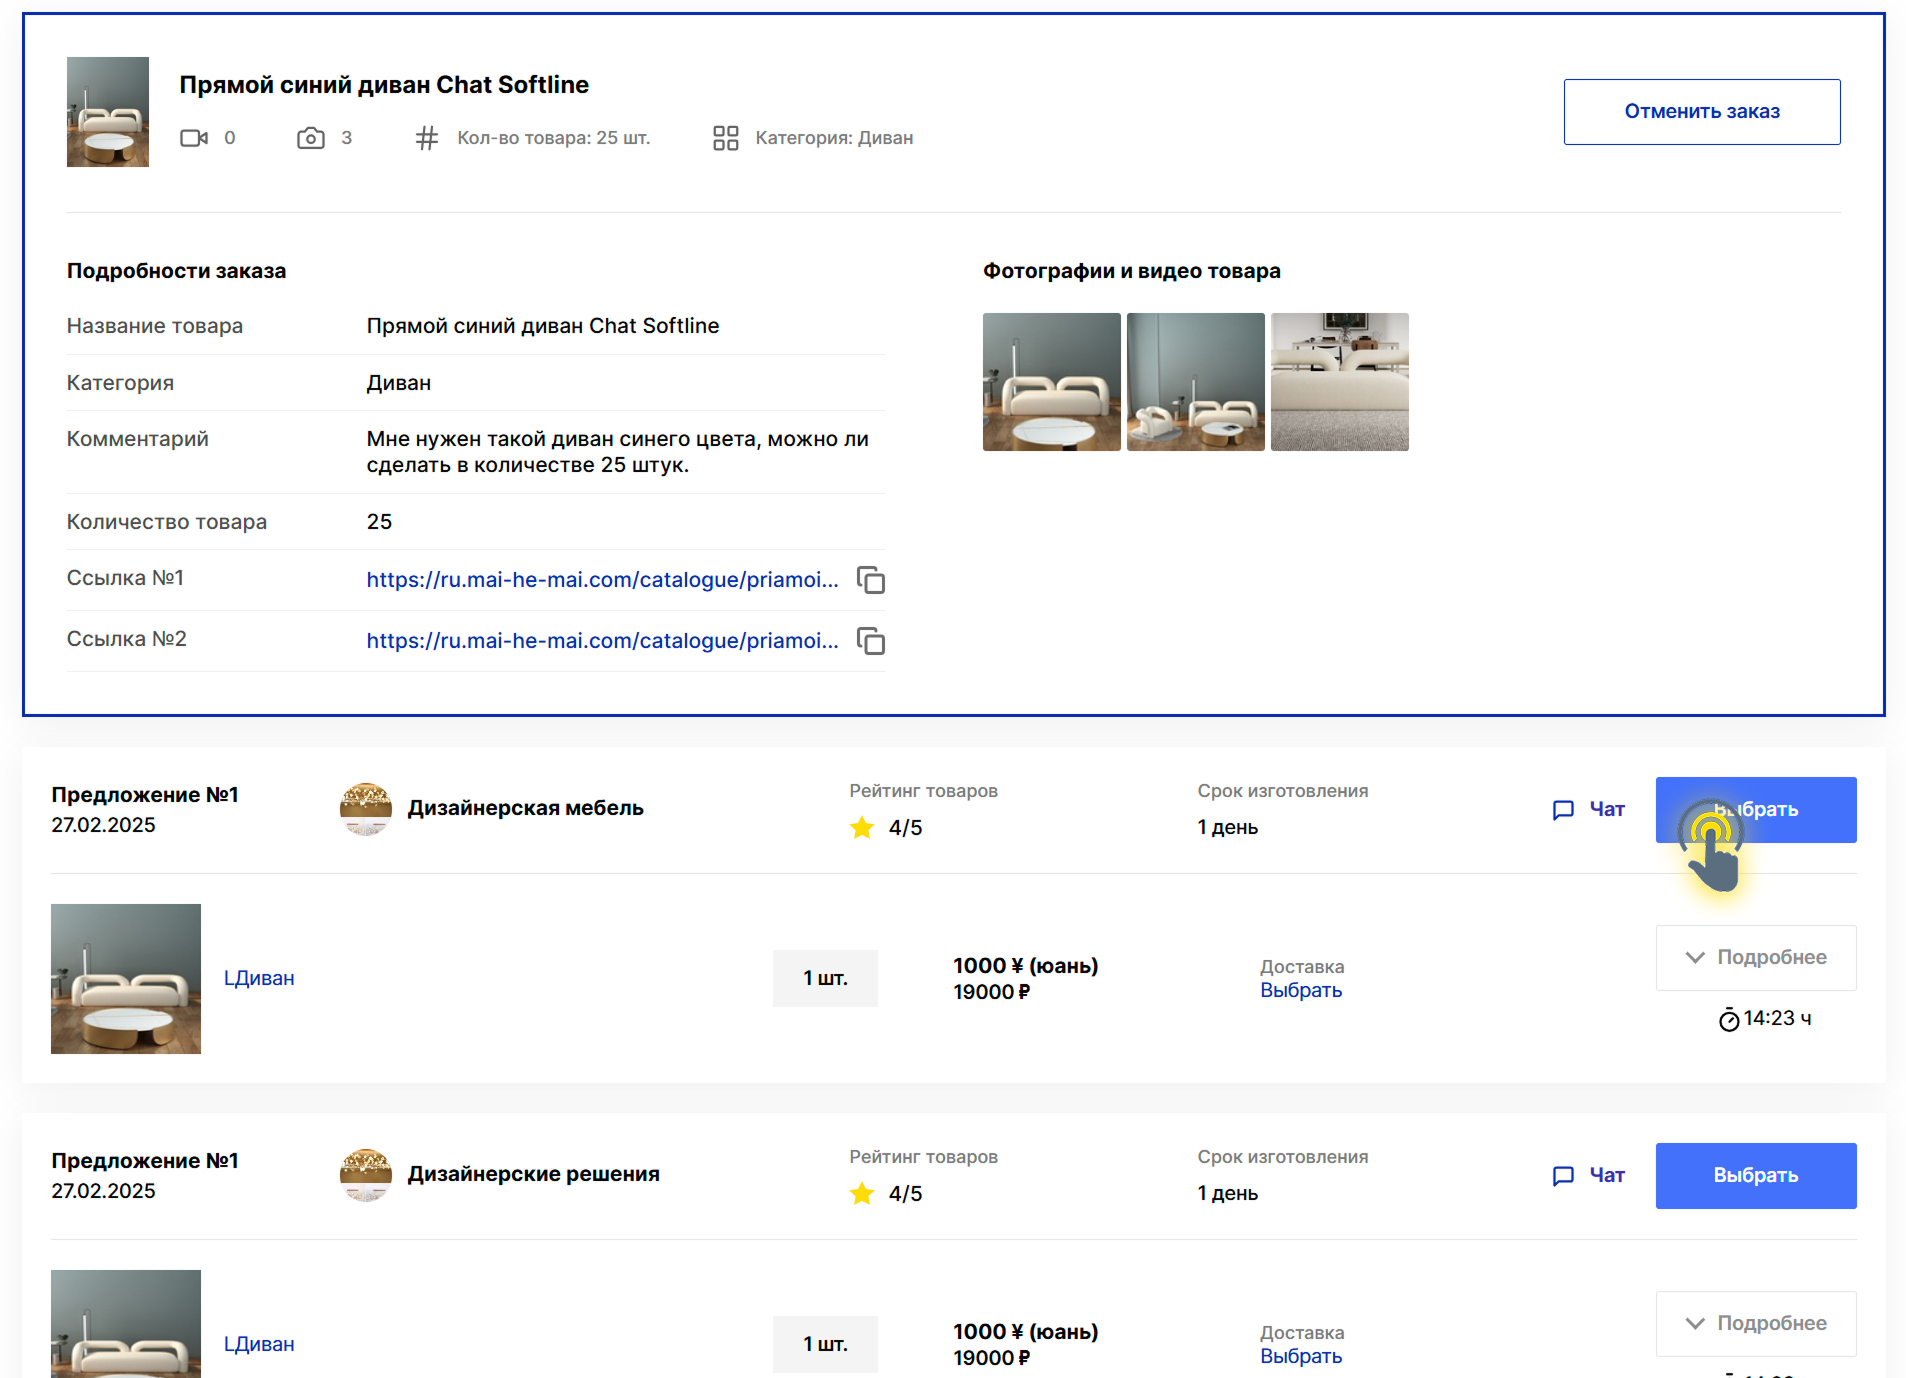Choose the Дизайнерская мебель offer with Выбрать

[1755, 809]
